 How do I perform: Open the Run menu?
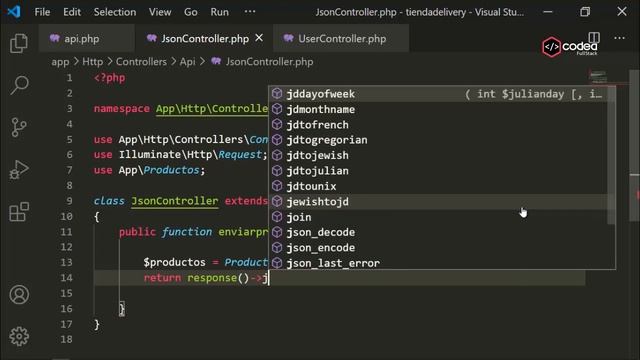(x=220, y=12)
